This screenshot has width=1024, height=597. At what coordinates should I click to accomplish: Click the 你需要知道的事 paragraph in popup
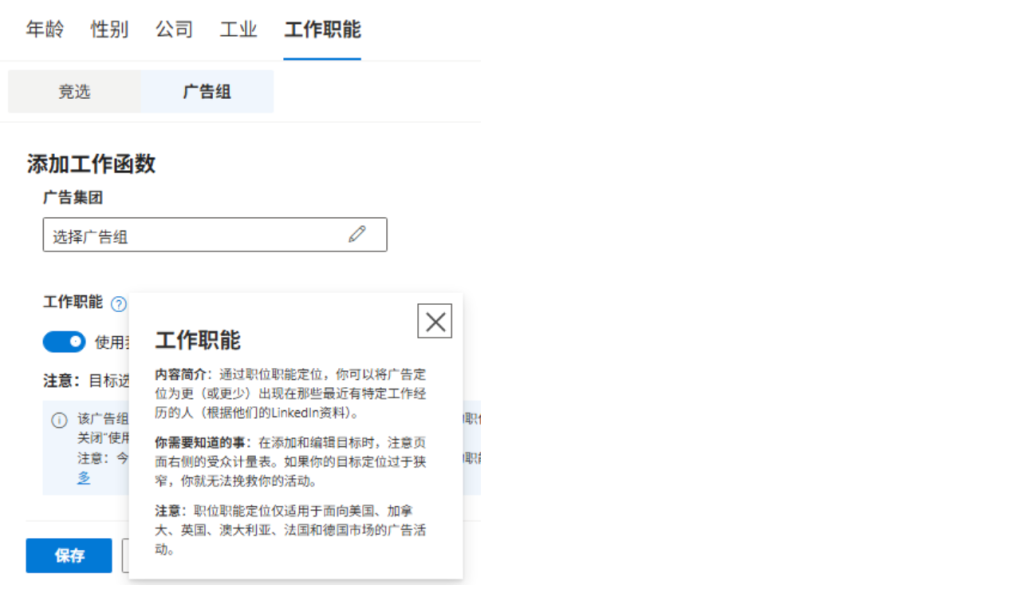coord(290,460)
